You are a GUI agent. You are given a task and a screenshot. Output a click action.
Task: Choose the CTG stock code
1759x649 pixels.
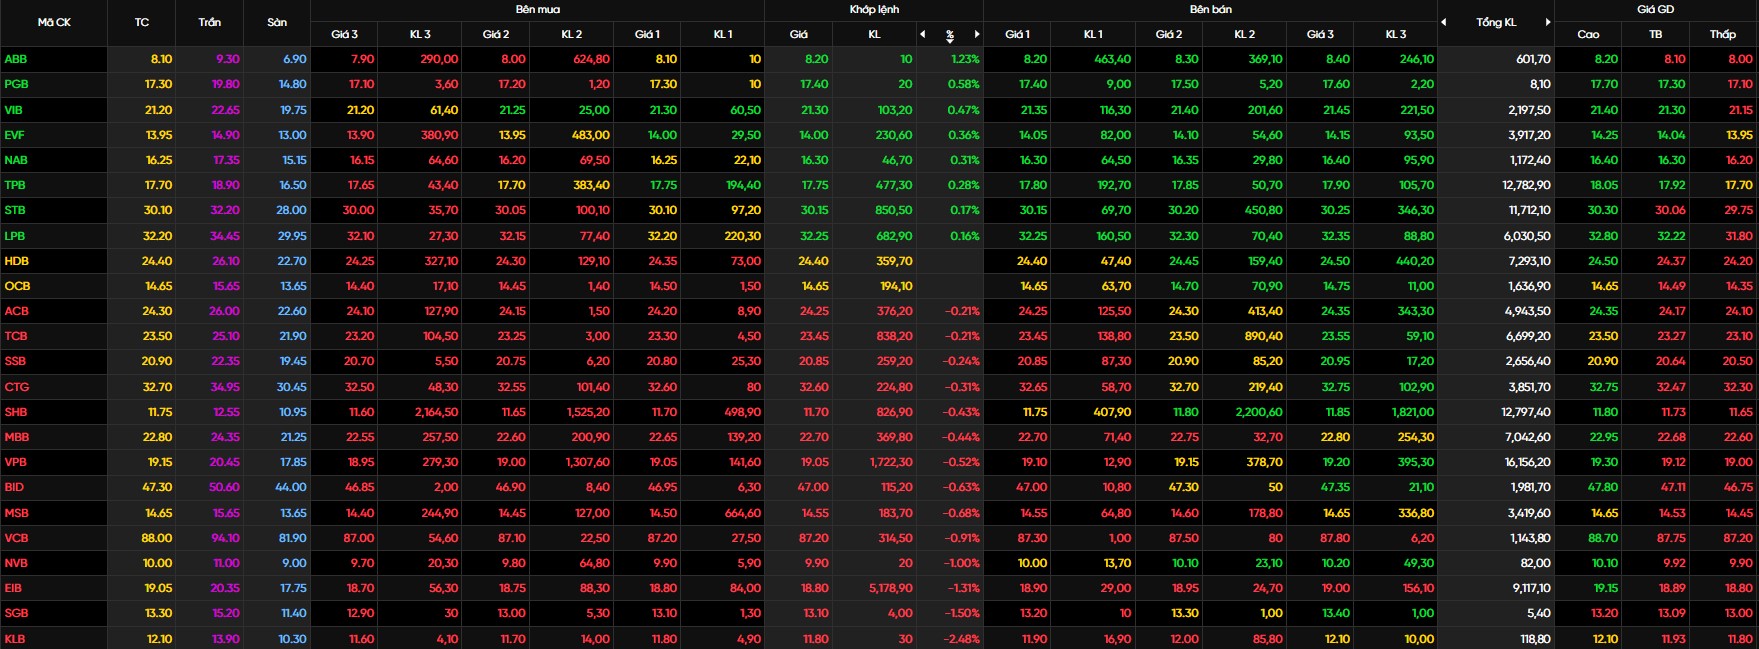[15, 387]
